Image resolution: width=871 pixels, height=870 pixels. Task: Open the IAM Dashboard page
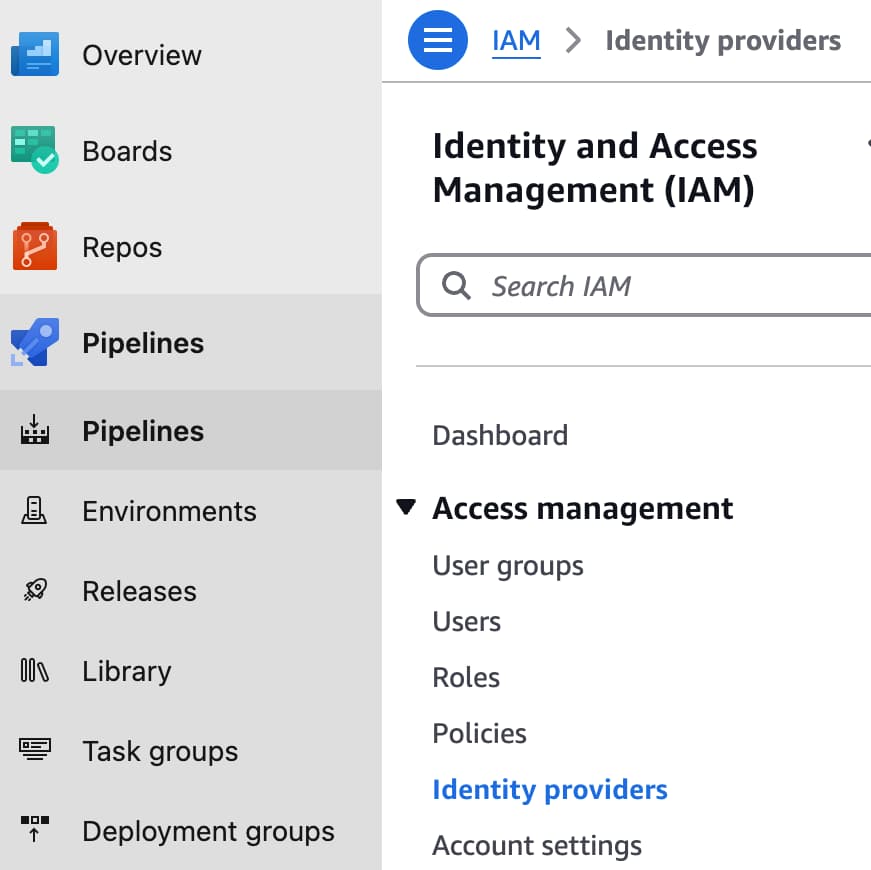[x=500, y=436]
